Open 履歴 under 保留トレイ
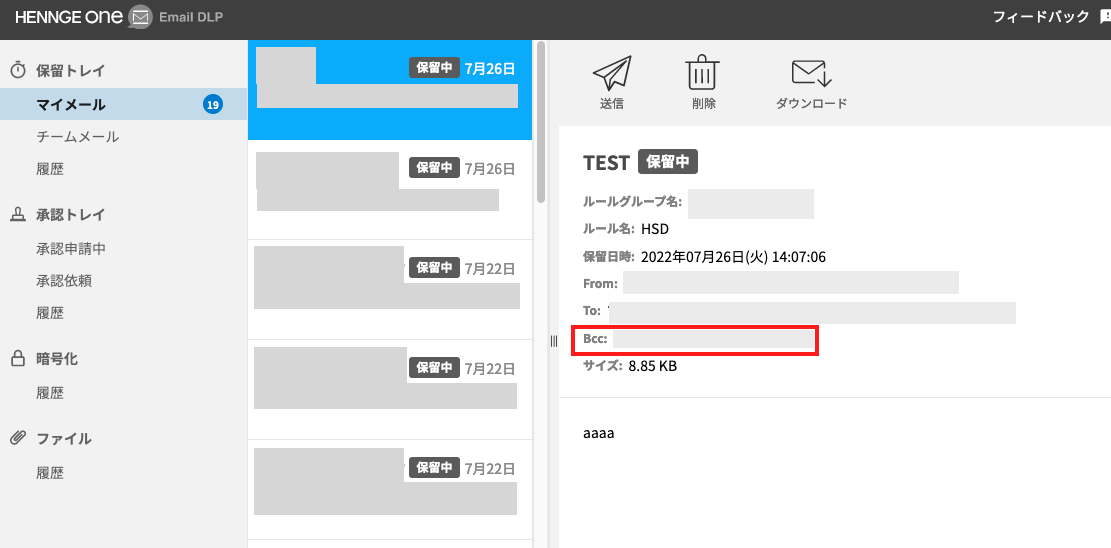The width and height of the screenshot is (1111, 548). [x=50, y=169]
